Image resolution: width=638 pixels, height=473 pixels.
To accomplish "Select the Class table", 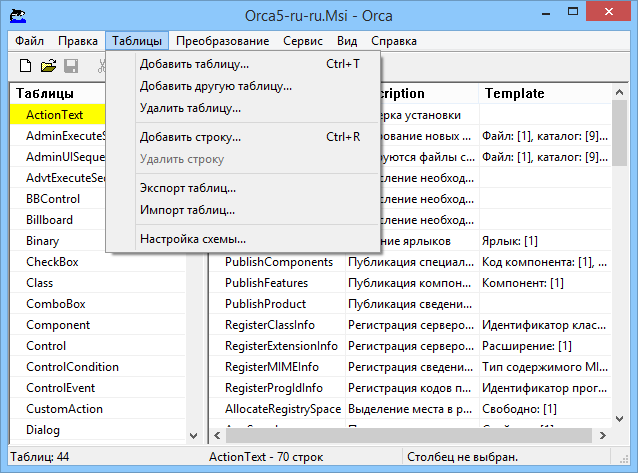I will click(x=98, y=283).
